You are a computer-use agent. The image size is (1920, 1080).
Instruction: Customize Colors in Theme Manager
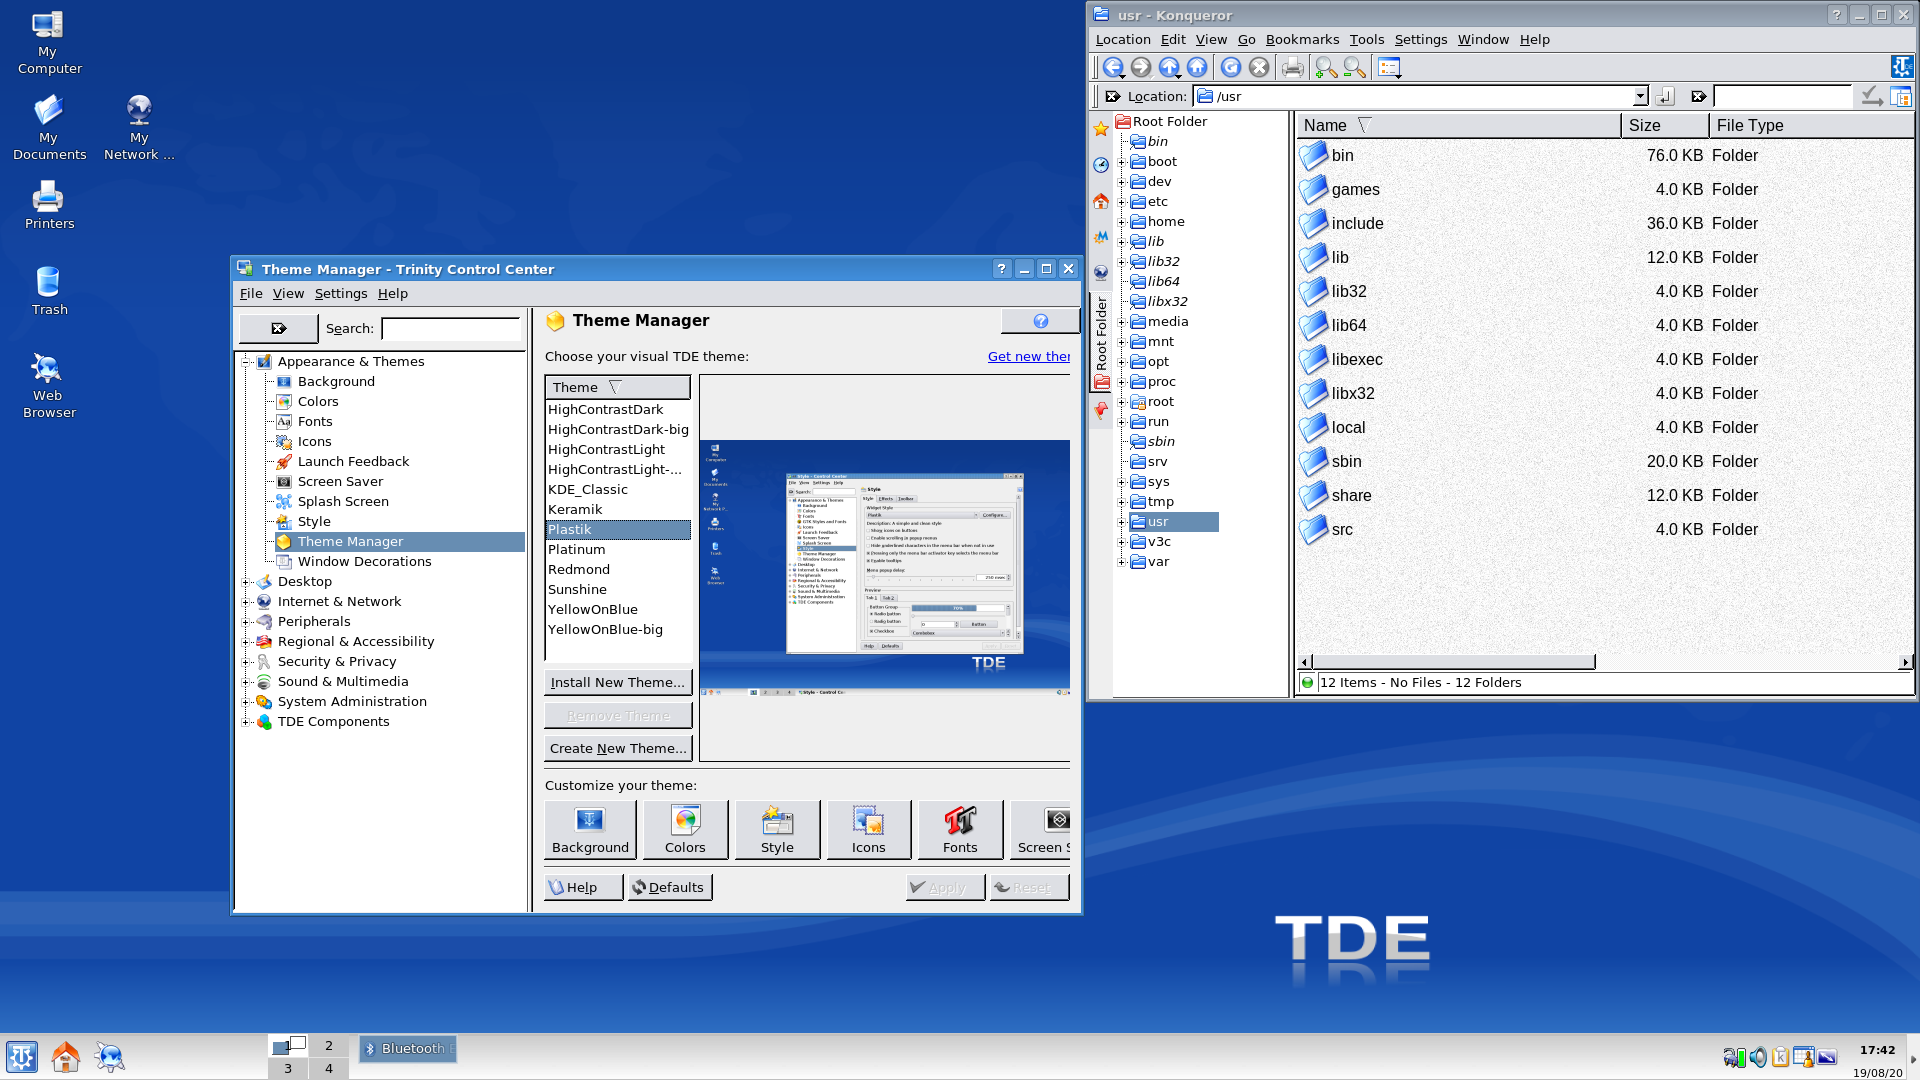[x=685, y=830]
